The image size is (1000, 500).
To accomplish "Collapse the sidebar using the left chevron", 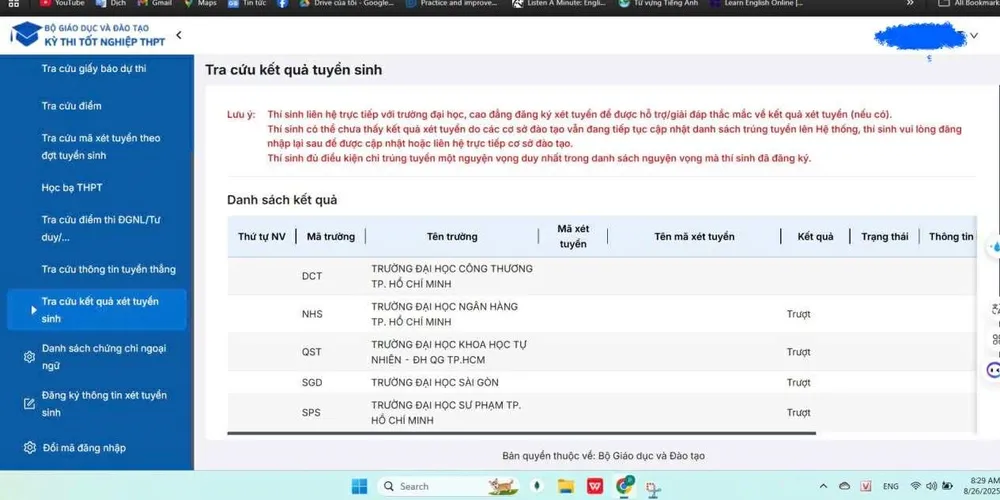I will click(x=178, y=36).
